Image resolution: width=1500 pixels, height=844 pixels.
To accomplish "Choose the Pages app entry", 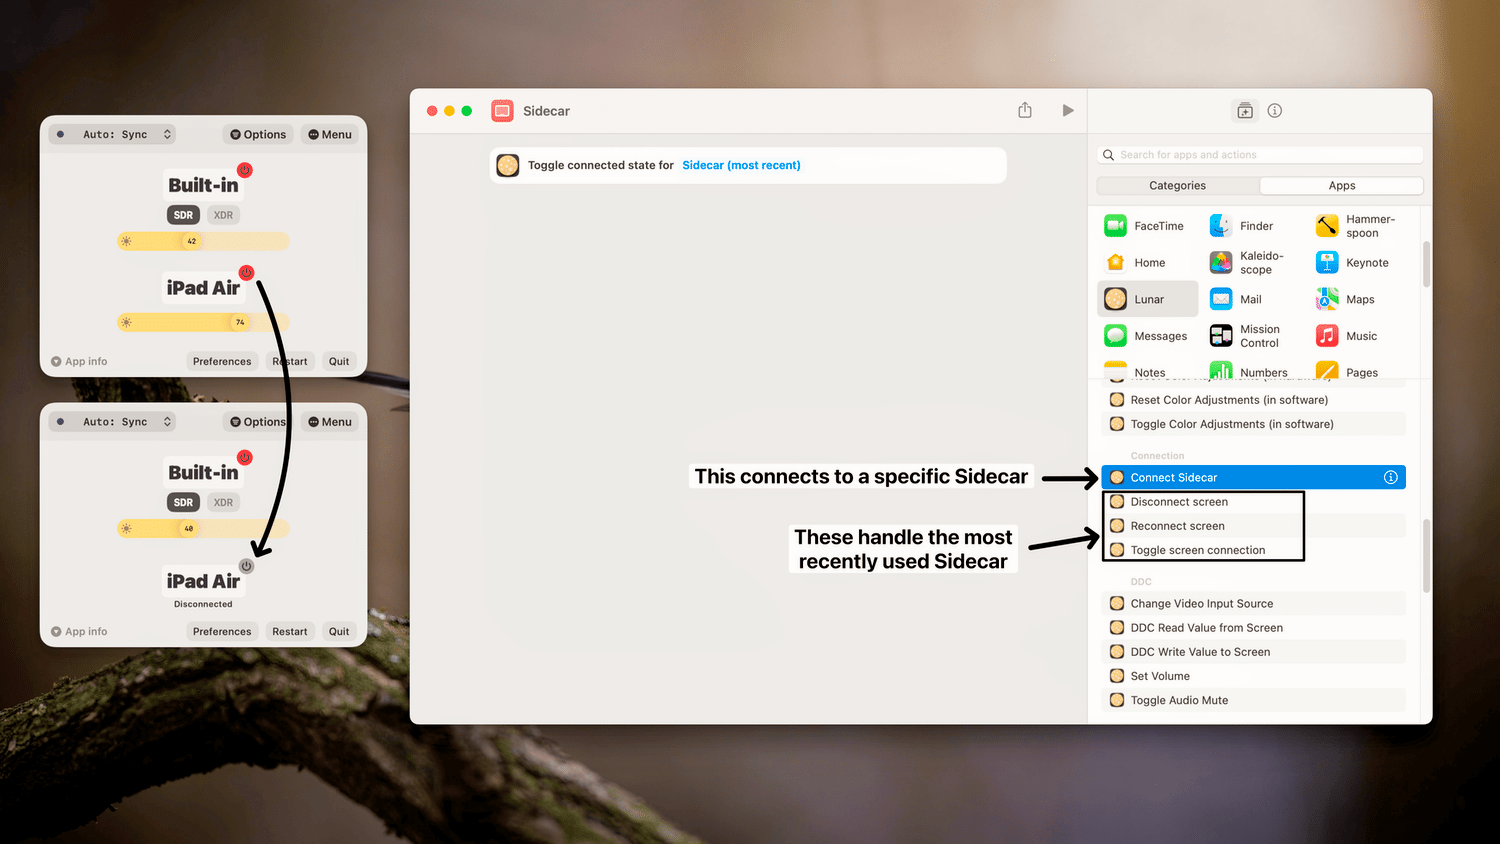I will tap(1347, 371).
